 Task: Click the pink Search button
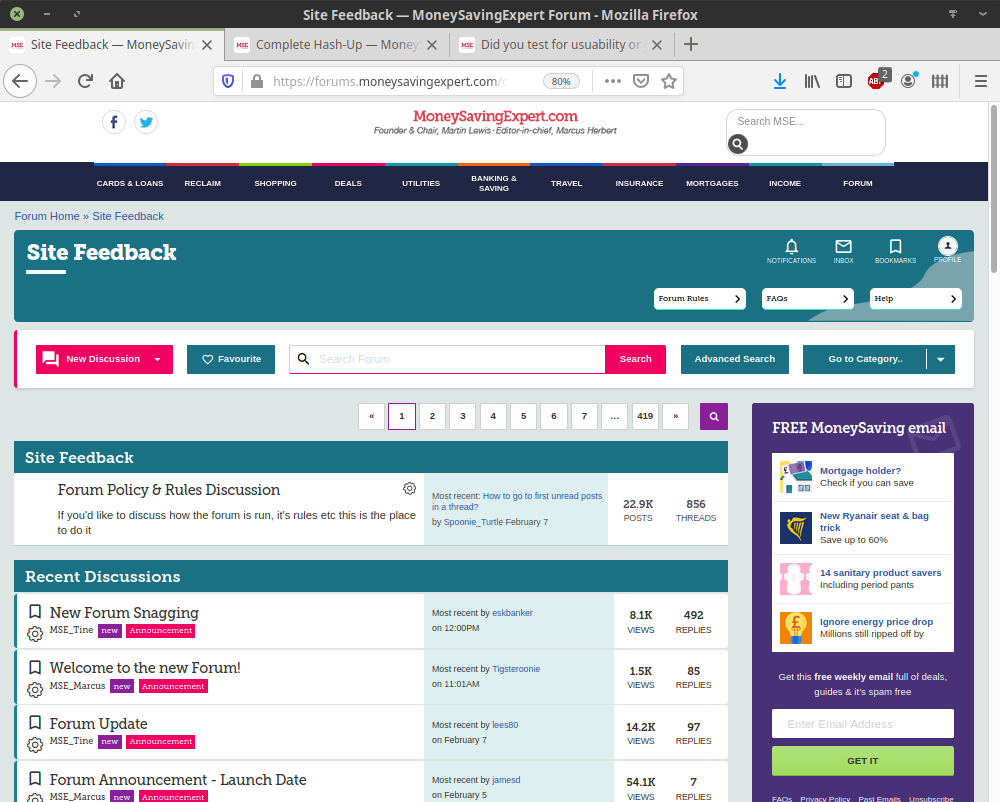[x=635, y=360]
